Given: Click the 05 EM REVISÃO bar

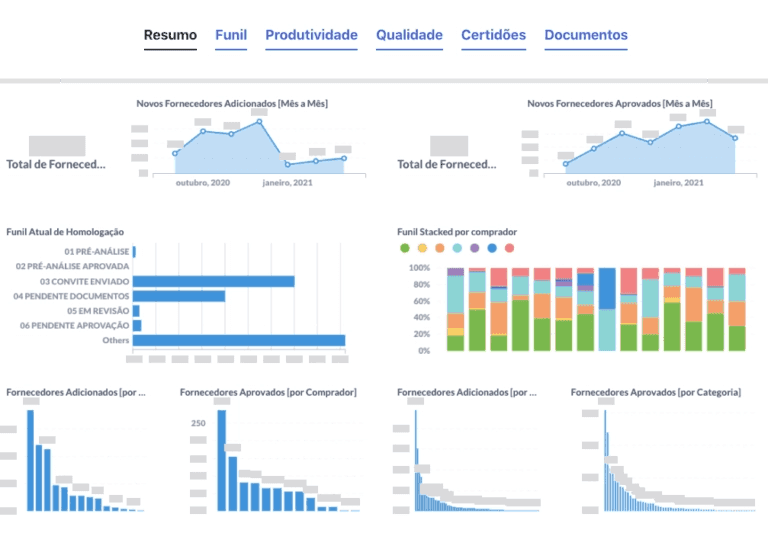Looking at the screenshot, I should tap(136, 311).
